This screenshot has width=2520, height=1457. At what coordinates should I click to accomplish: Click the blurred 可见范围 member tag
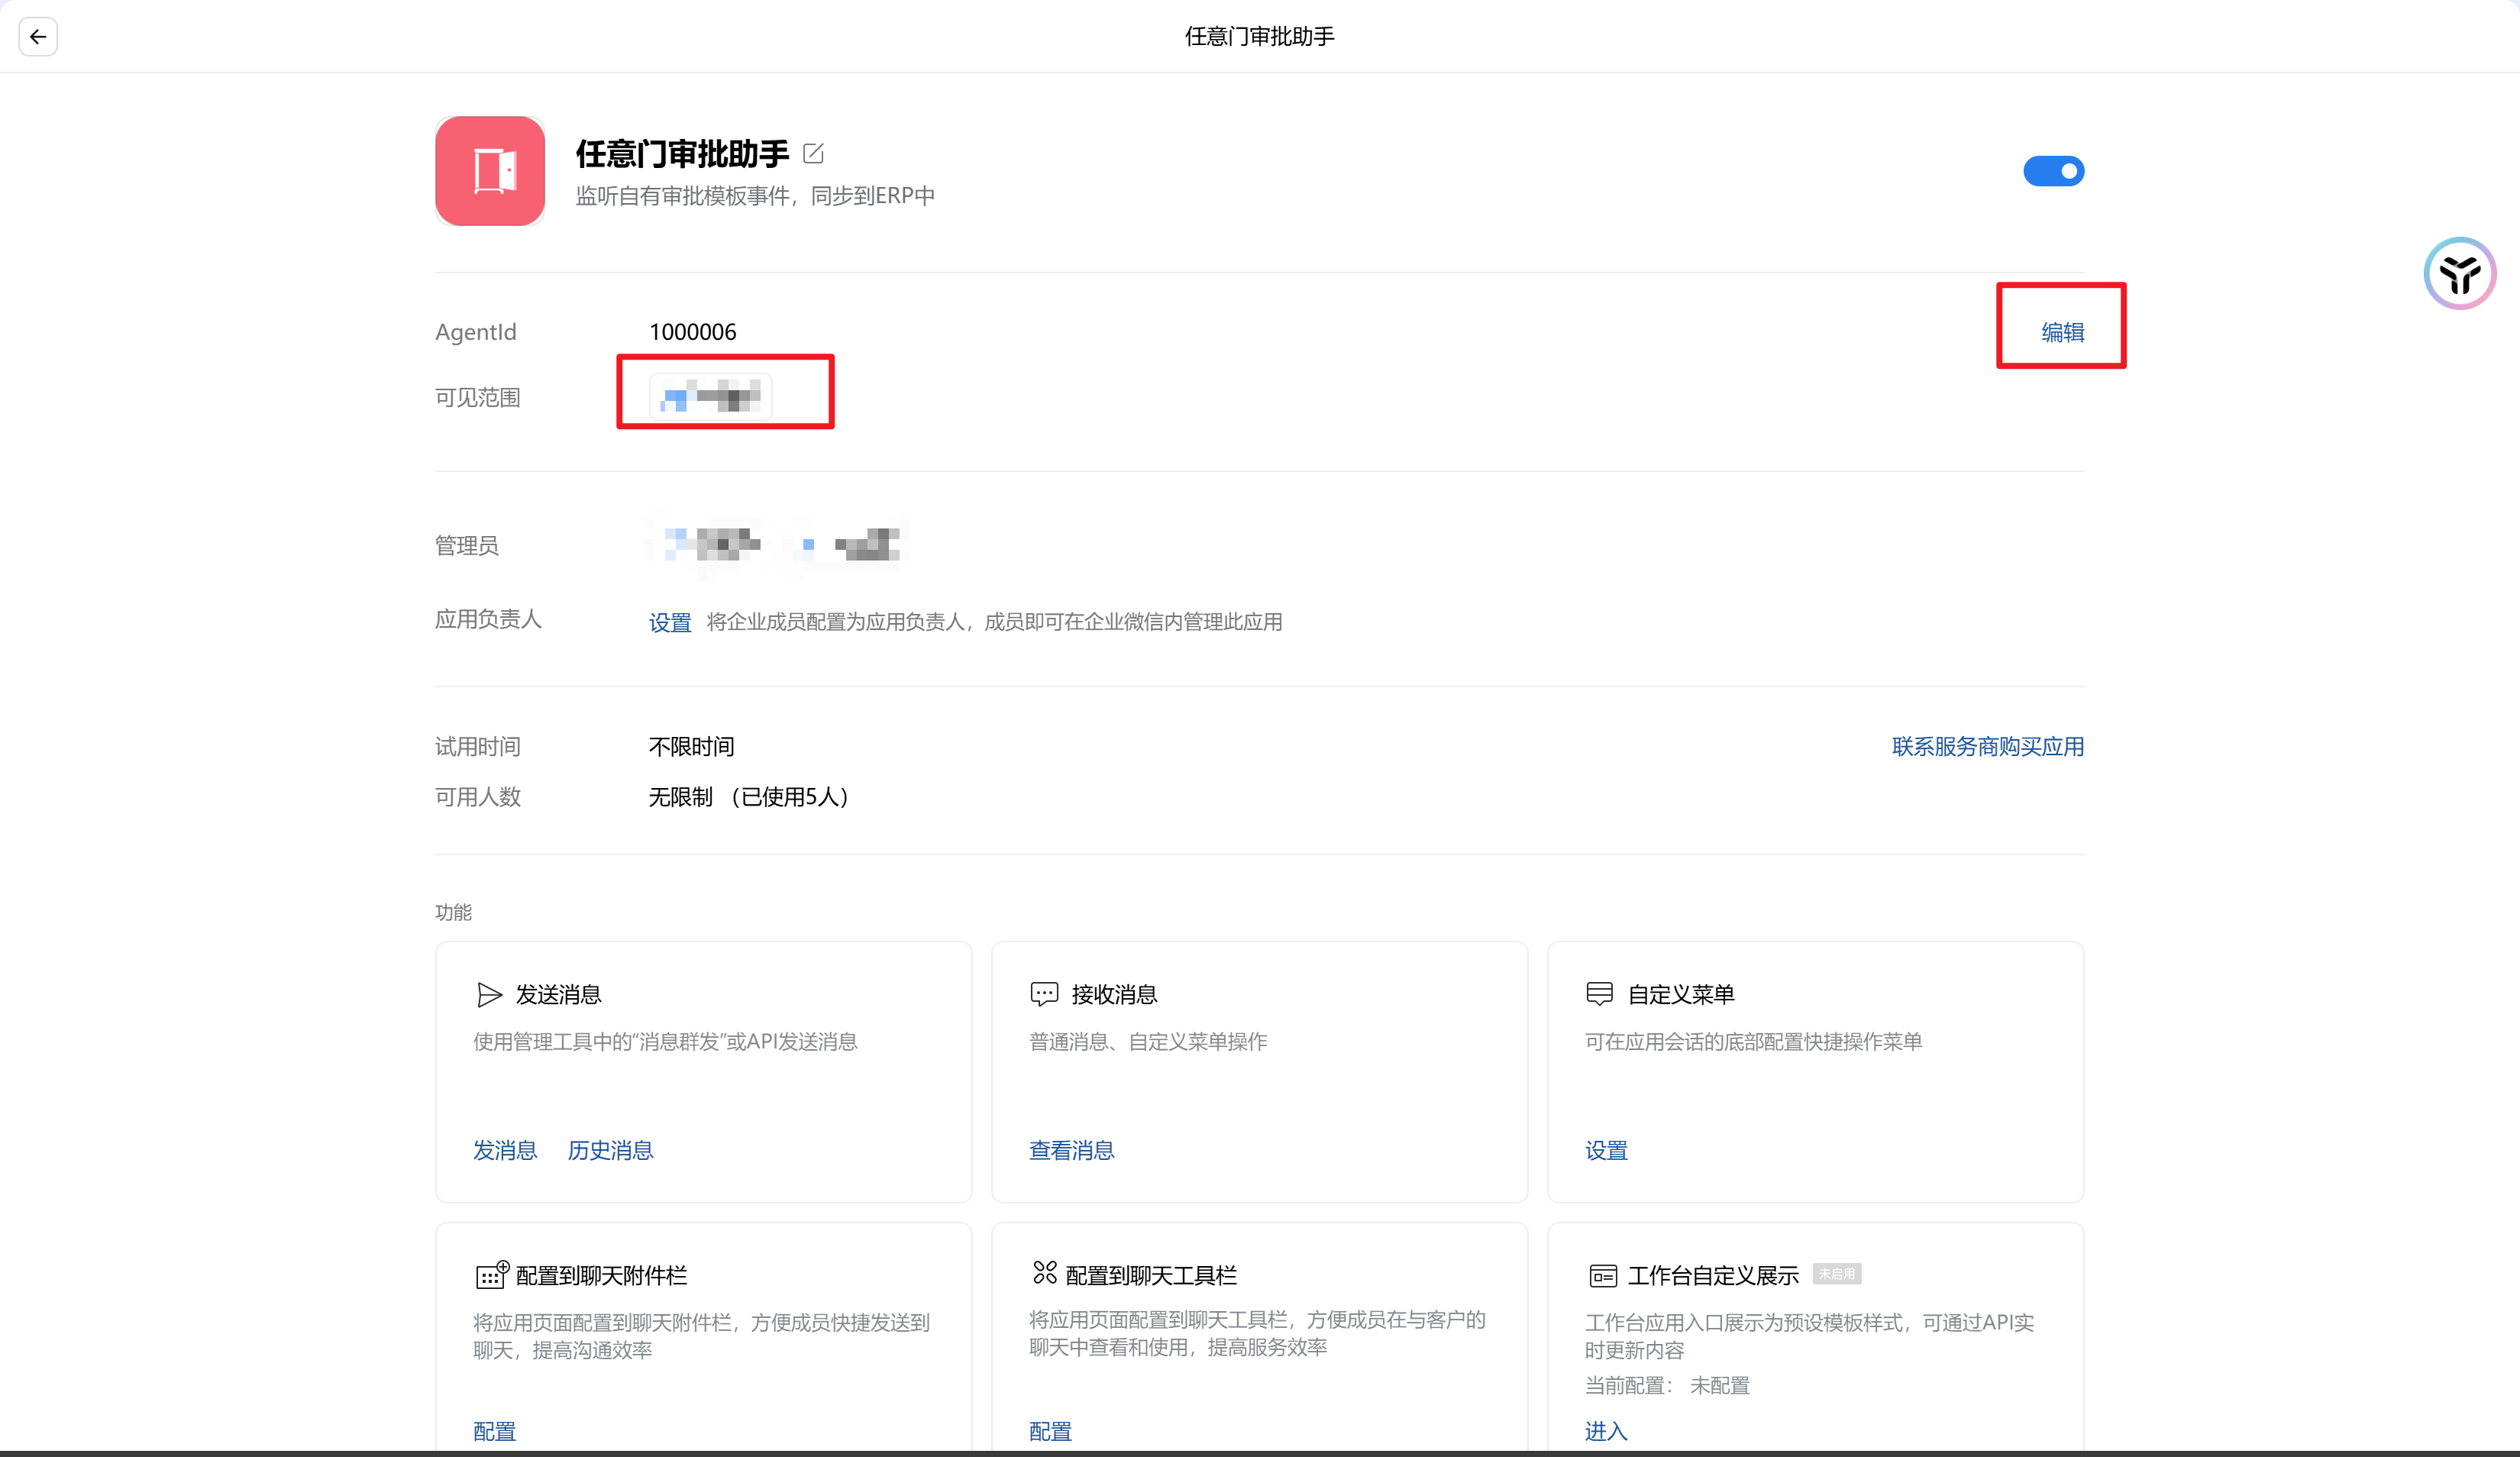711,397
